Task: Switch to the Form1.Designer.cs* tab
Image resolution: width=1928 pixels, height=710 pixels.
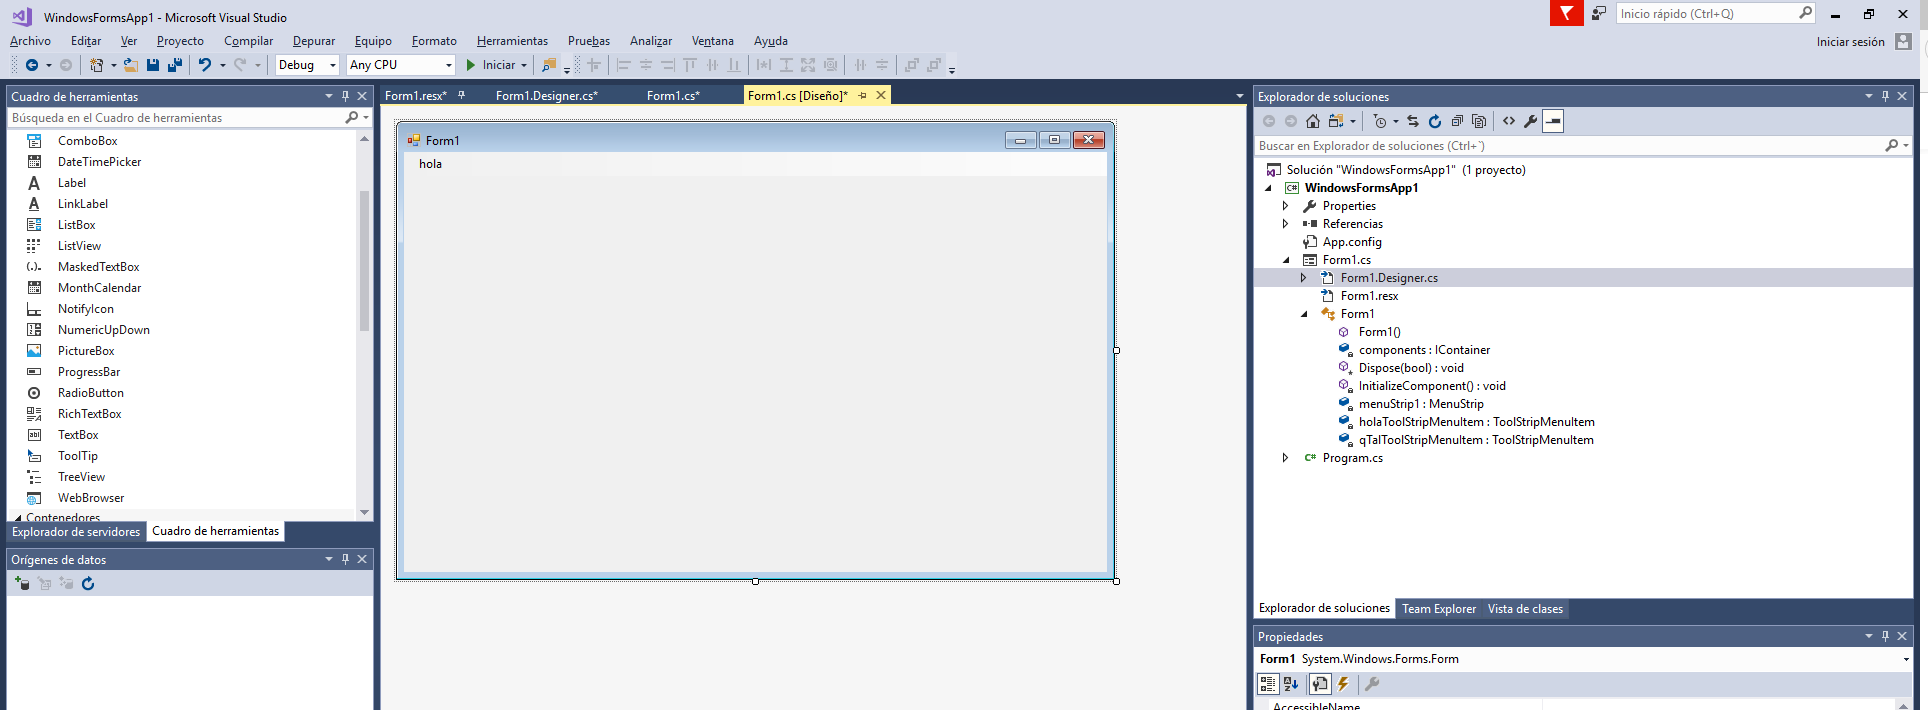Action: (546, 96)
